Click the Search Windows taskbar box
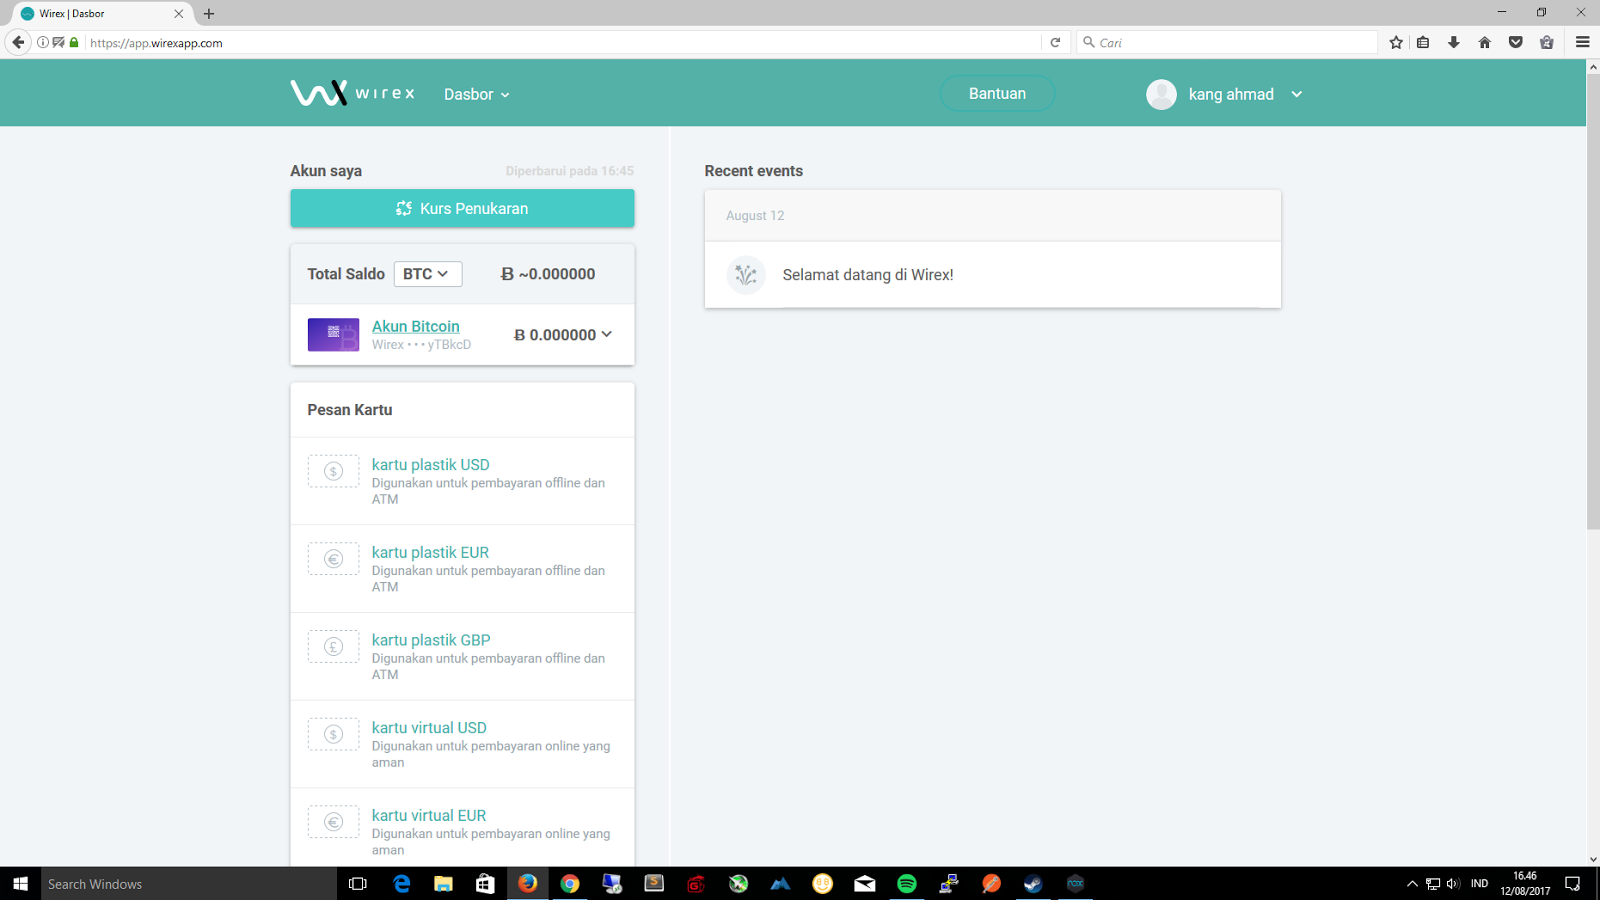 pyautogui.click(x=189, y=884)
